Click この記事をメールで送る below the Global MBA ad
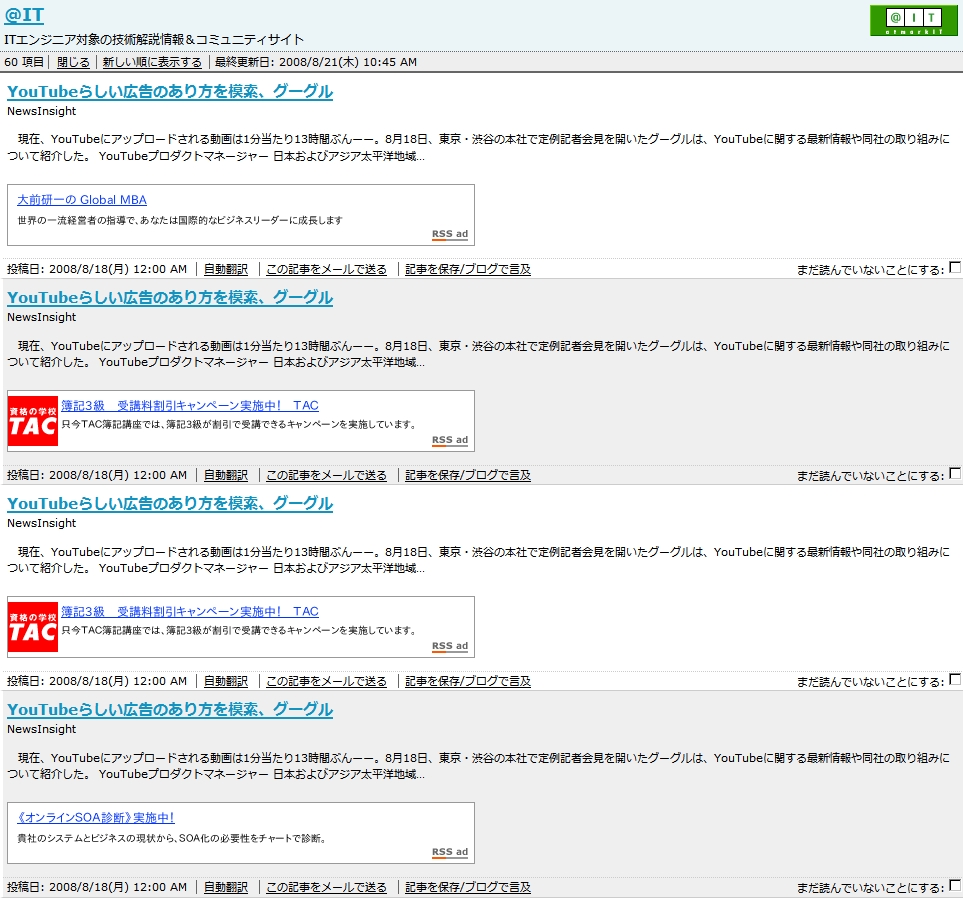This screenshot has width=963, height=899. coord(327,269)
